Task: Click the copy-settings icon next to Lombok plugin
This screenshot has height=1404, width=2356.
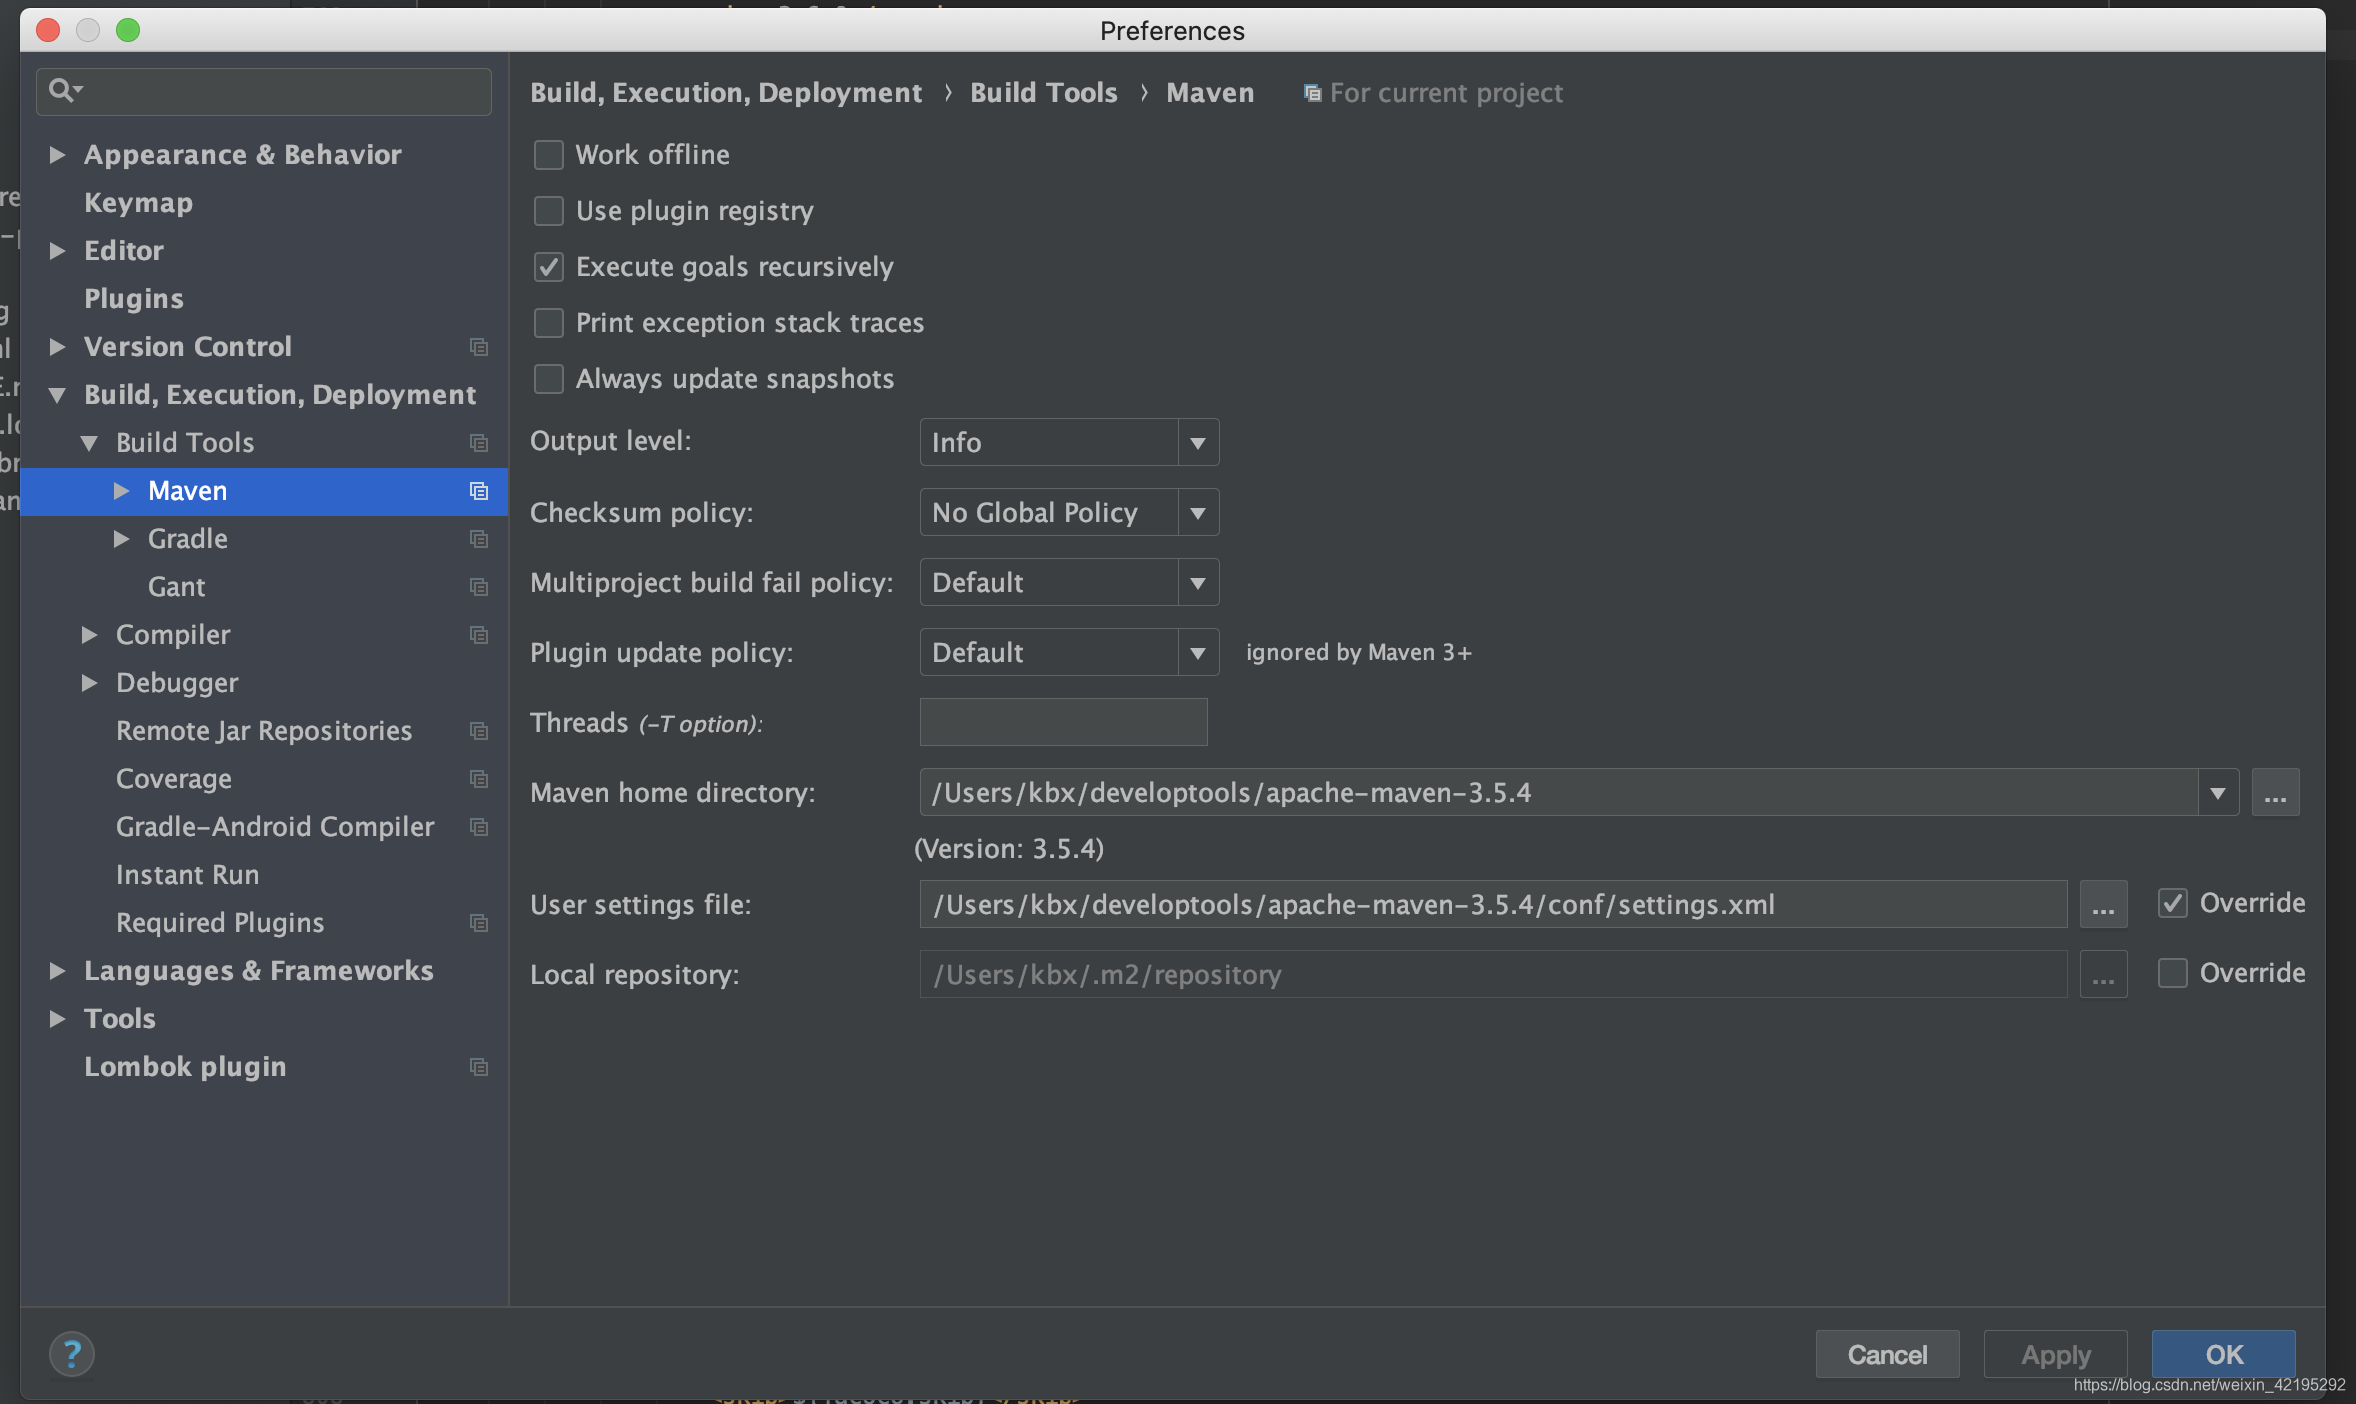Action: point(478,1067)
